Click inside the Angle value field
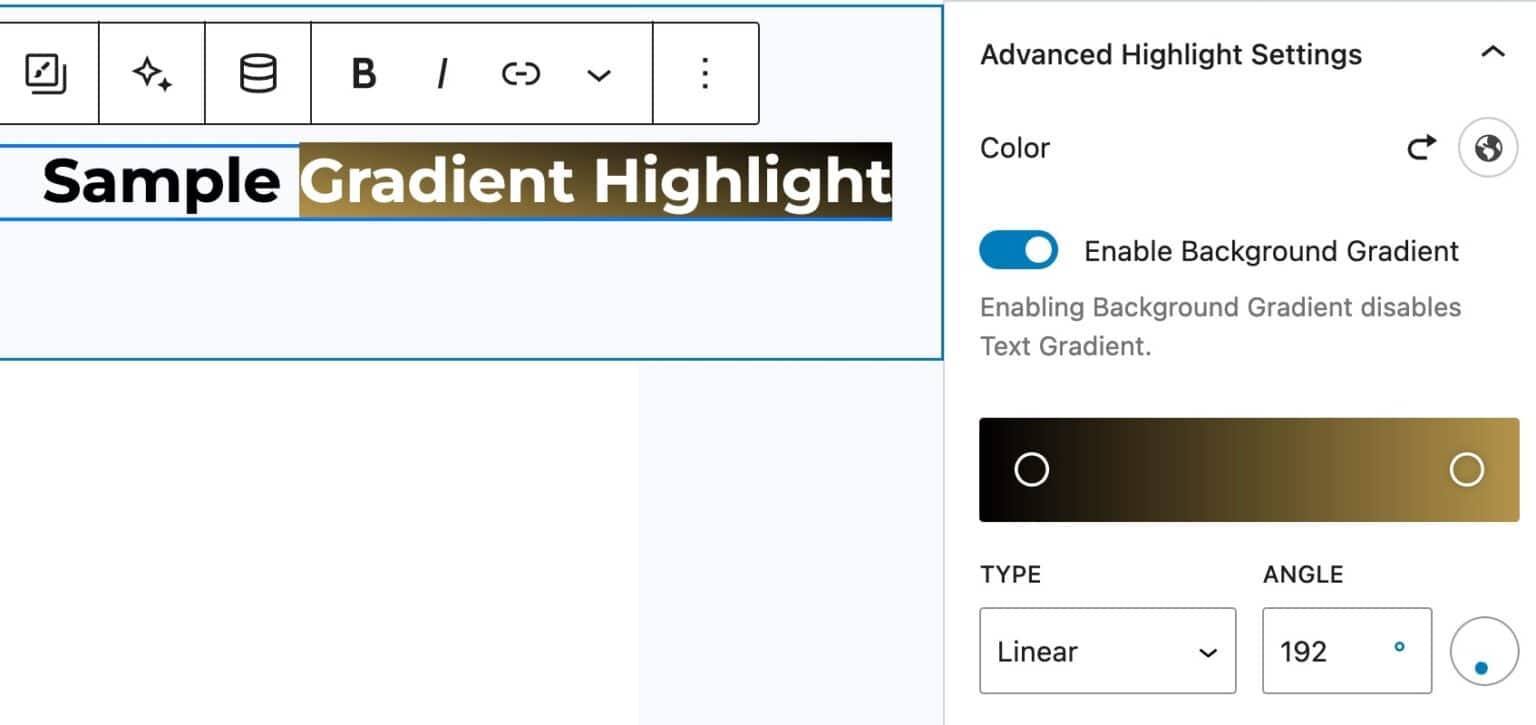The height and width of the screenshot is (725, 1536). coord(1330,651)
